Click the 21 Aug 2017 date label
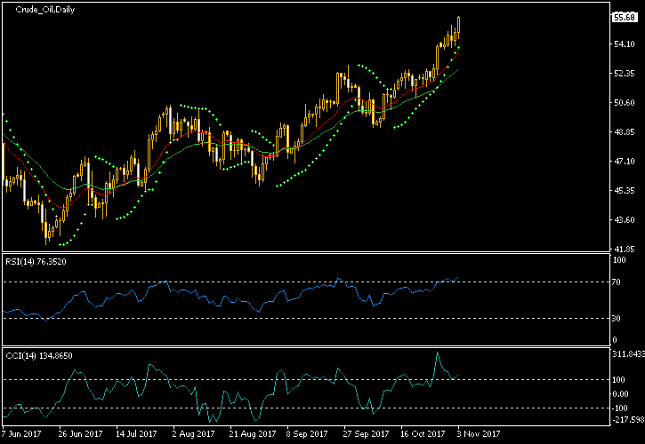Screen dimensions: 645x444 pos(252,434)
